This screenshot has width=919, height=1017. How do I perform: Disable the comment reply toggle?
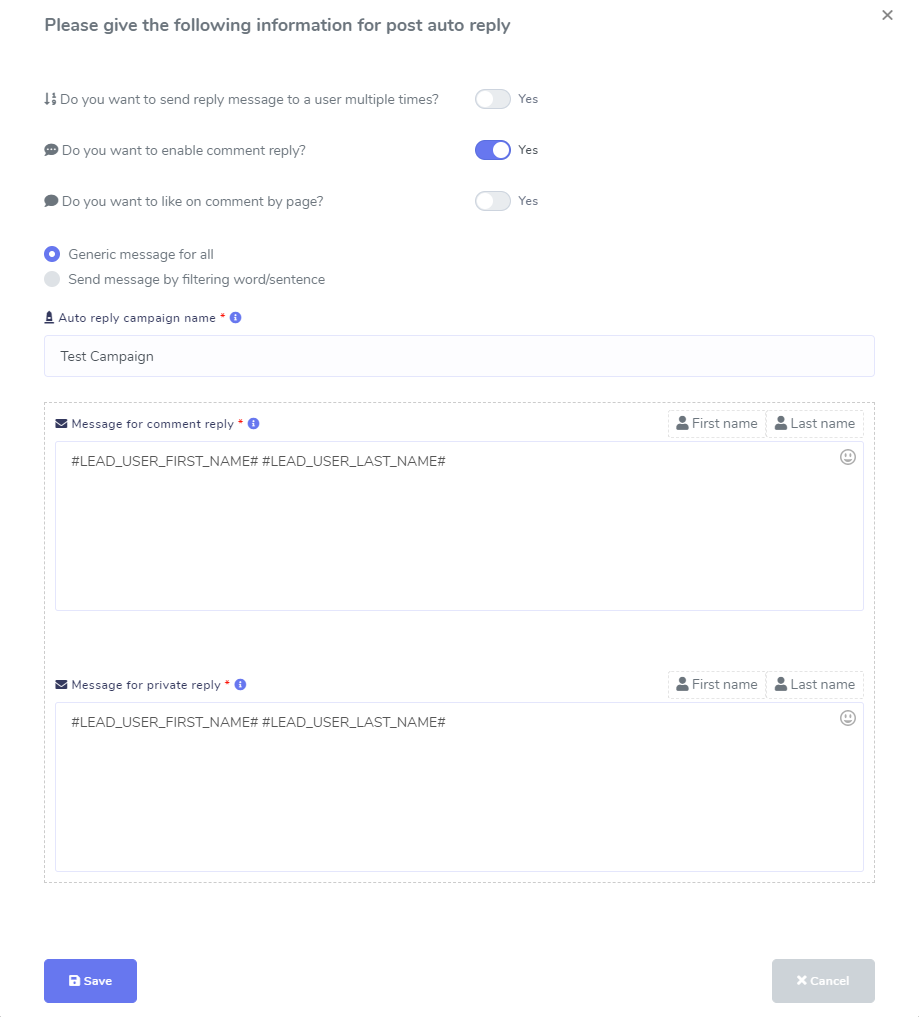point(492,149)
